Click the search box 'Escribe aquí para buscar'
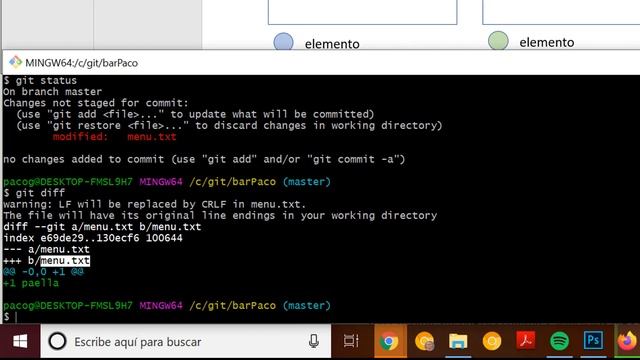 [186, 341]
